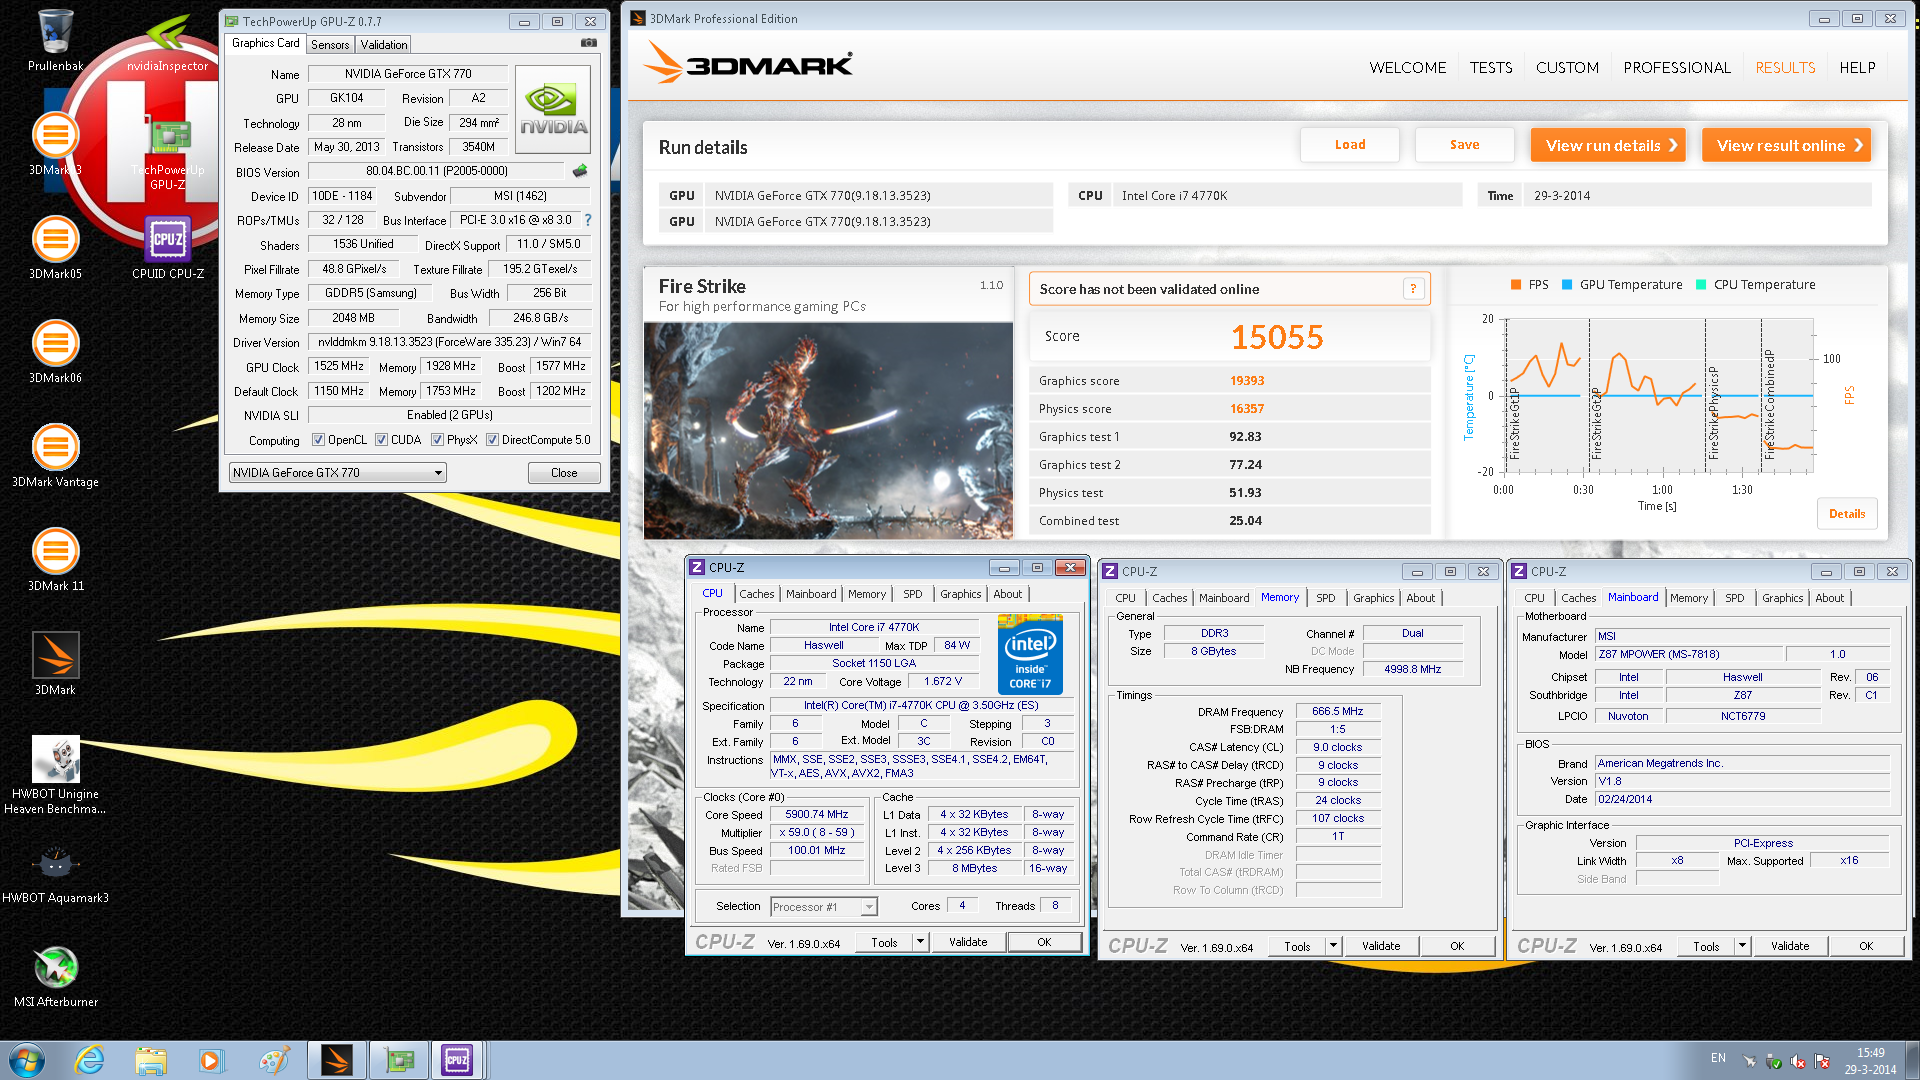
Task: Open the Prullenbak recycle bin icon
Action: coord(55,41)
